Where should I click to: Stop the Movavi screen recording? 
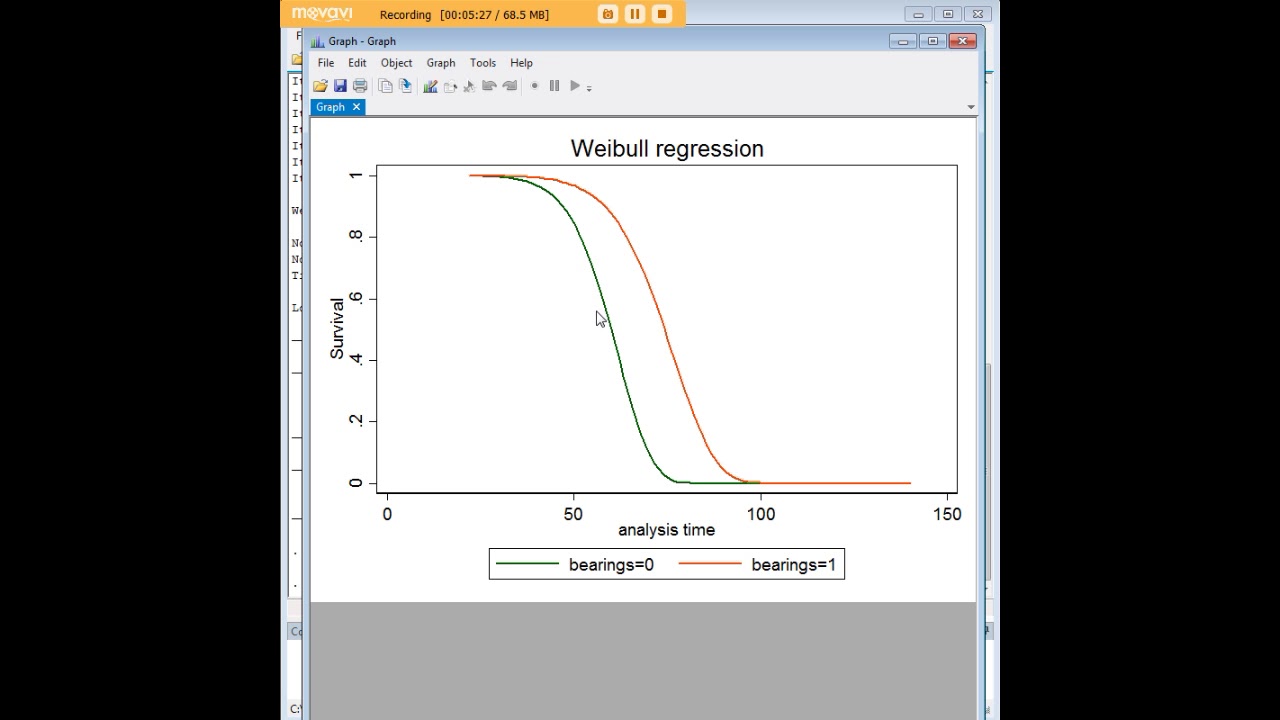click(662, 14)
